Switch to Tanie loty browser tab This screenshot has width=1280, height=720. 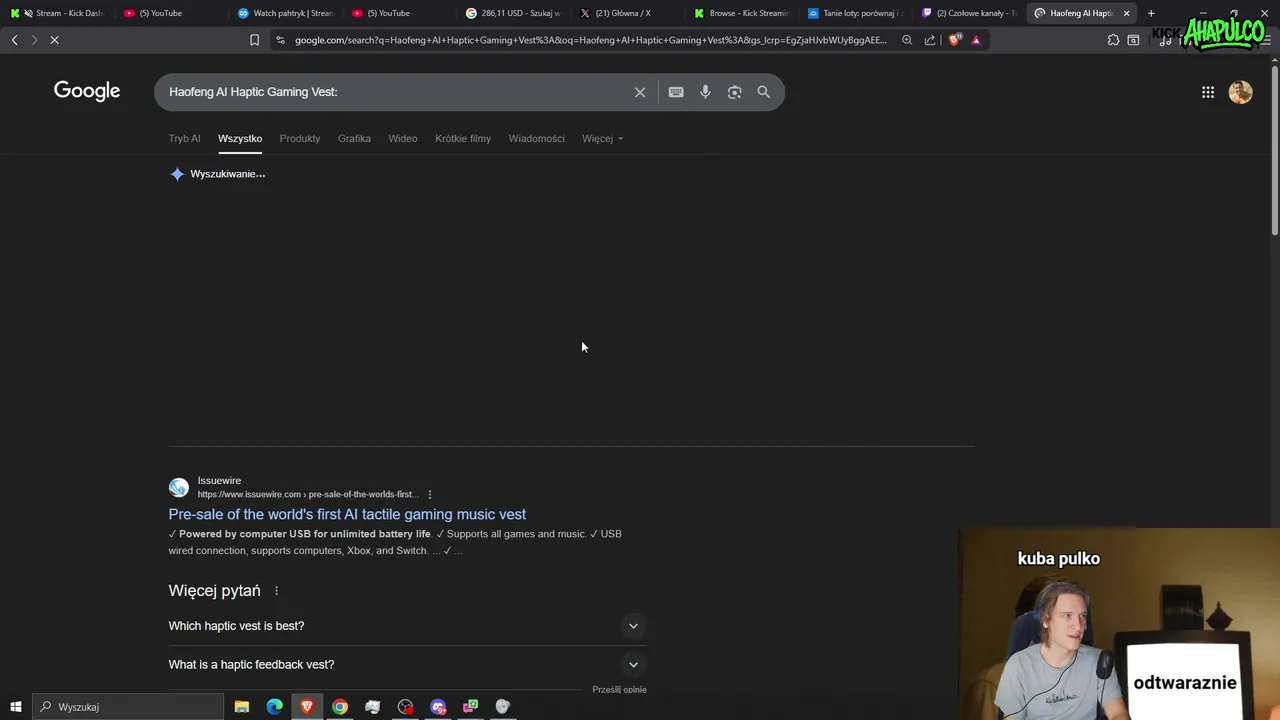click(855, 13)
